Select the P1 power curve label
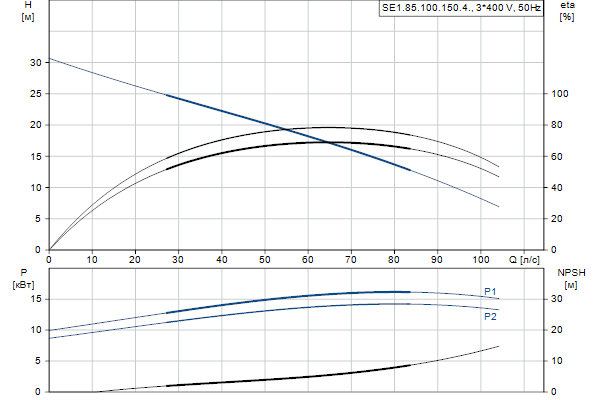This screenshot has width=600, height=400. [x=491, y=291]
